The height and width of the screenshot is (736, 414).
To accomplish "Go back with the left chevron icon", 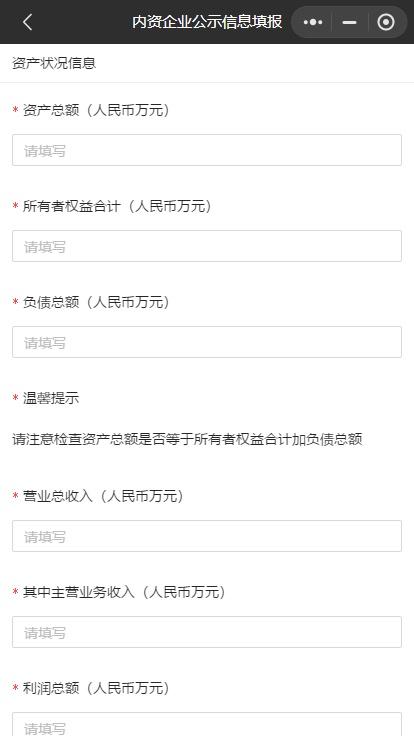I will 27,22.
